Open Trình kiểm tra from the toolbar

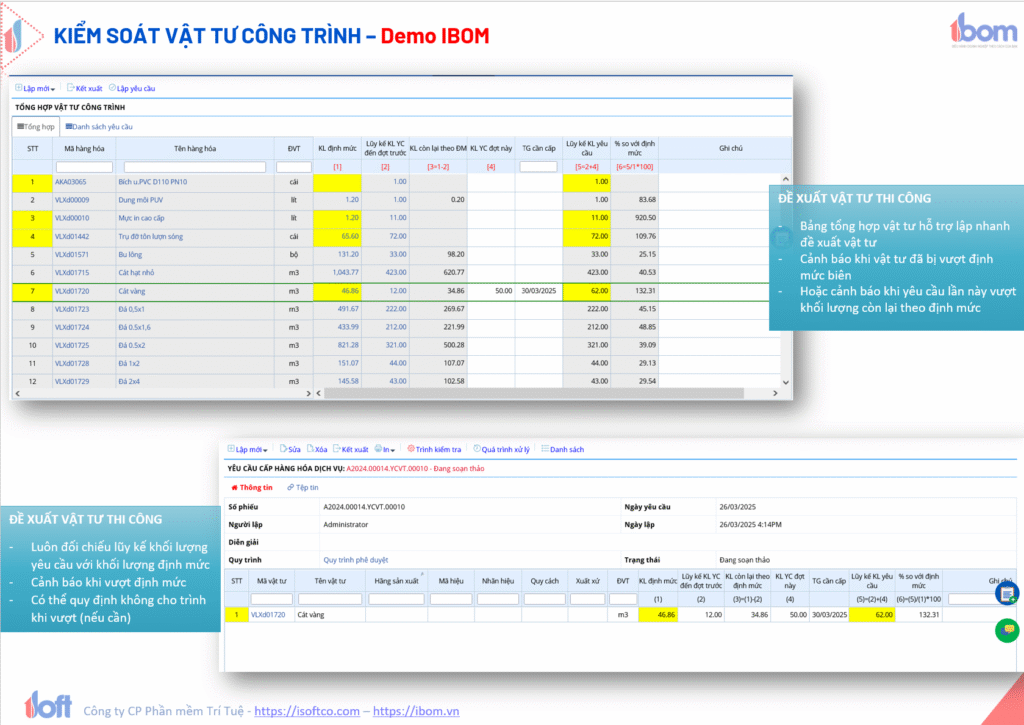coord(434,450)
